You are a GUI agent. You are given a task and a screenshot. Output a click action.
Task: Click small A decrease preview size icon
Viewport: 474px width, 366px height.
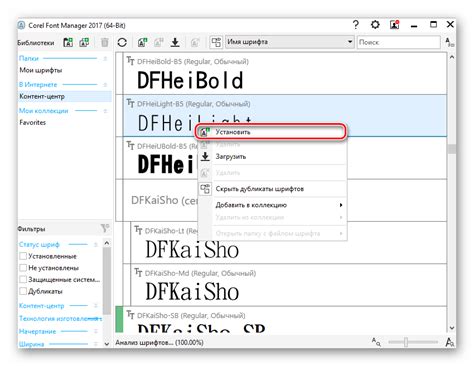pos(376,342)
